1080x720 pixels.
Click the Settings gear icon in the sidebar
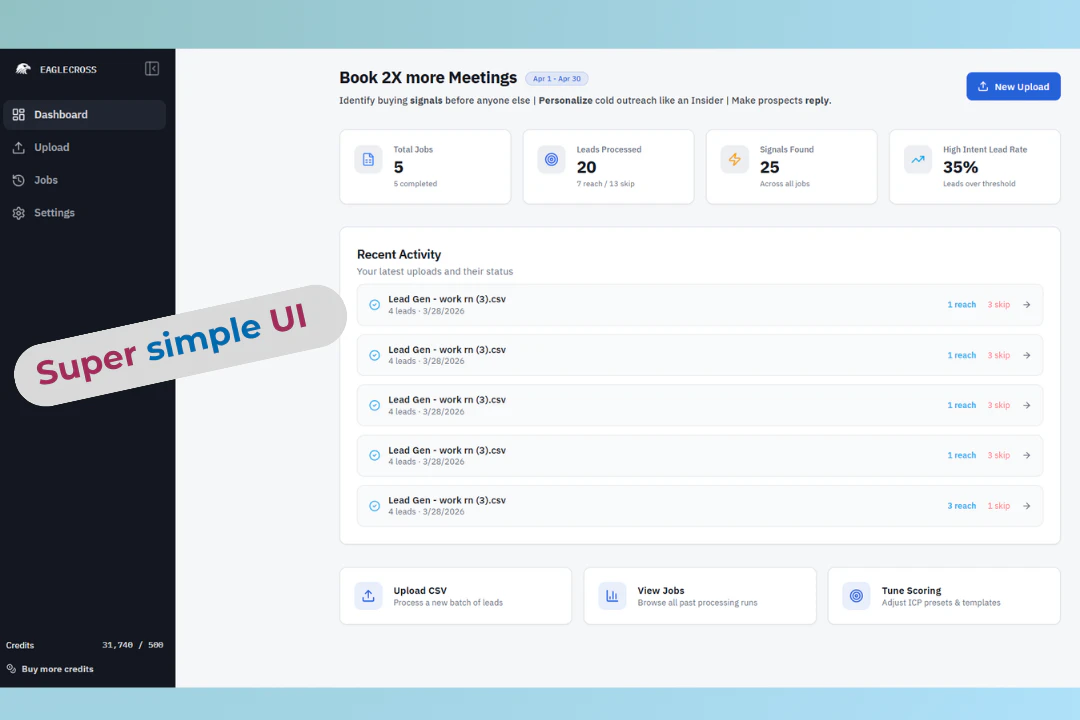pos(19,213)
